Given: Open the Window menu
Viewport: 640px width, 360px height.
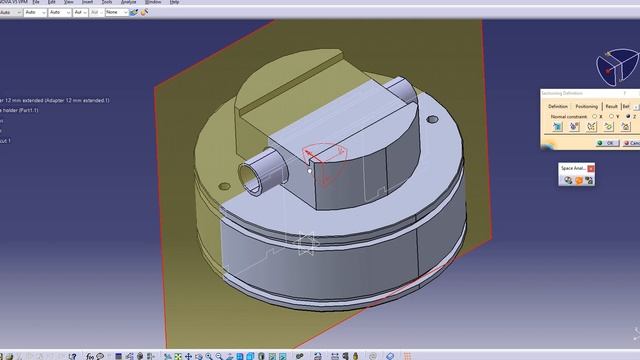Looking at the screenshot, I should click(x=153, y=2).
